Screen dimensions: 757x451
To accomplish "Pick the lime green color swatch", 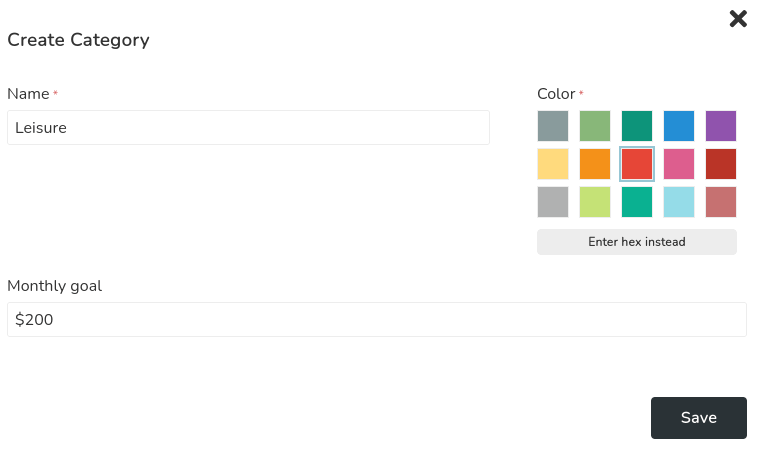I will [x=595, y=202].
